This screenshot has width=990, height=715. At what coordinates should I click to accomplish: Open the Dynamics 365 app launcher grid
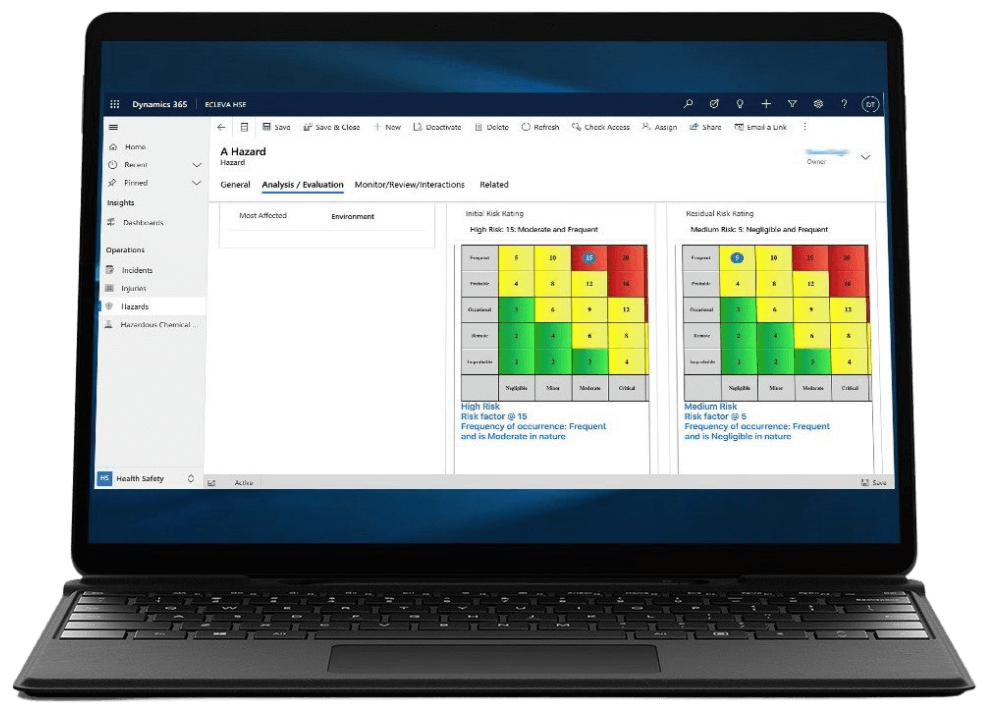click(114, 104)
